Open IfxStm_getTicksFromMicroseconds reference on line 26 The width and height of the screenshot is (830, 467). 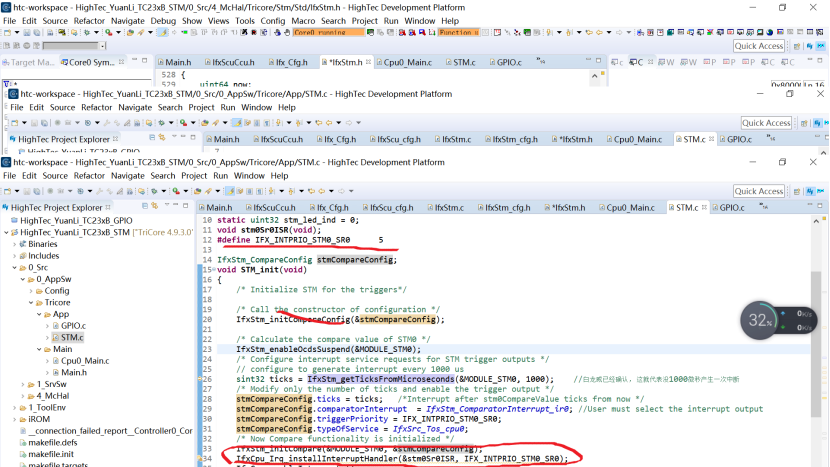pos(381,379)
